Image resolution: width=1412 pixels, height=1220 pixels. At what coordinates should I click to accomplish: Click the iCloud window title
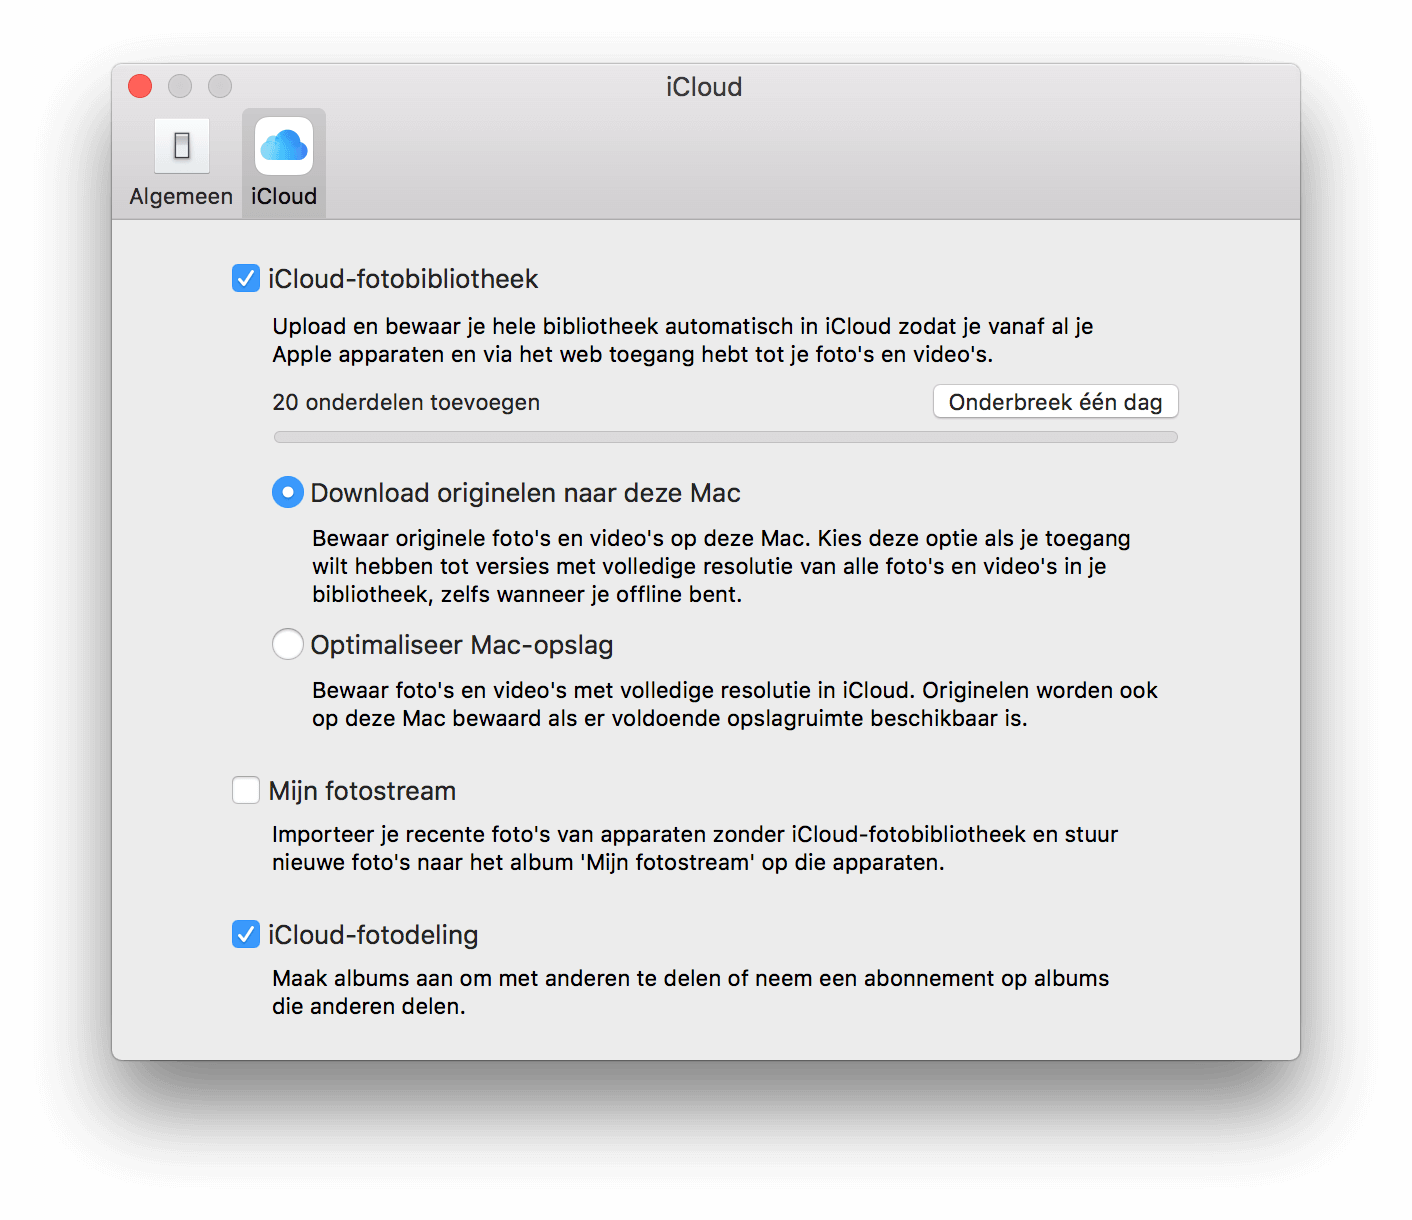704,87
